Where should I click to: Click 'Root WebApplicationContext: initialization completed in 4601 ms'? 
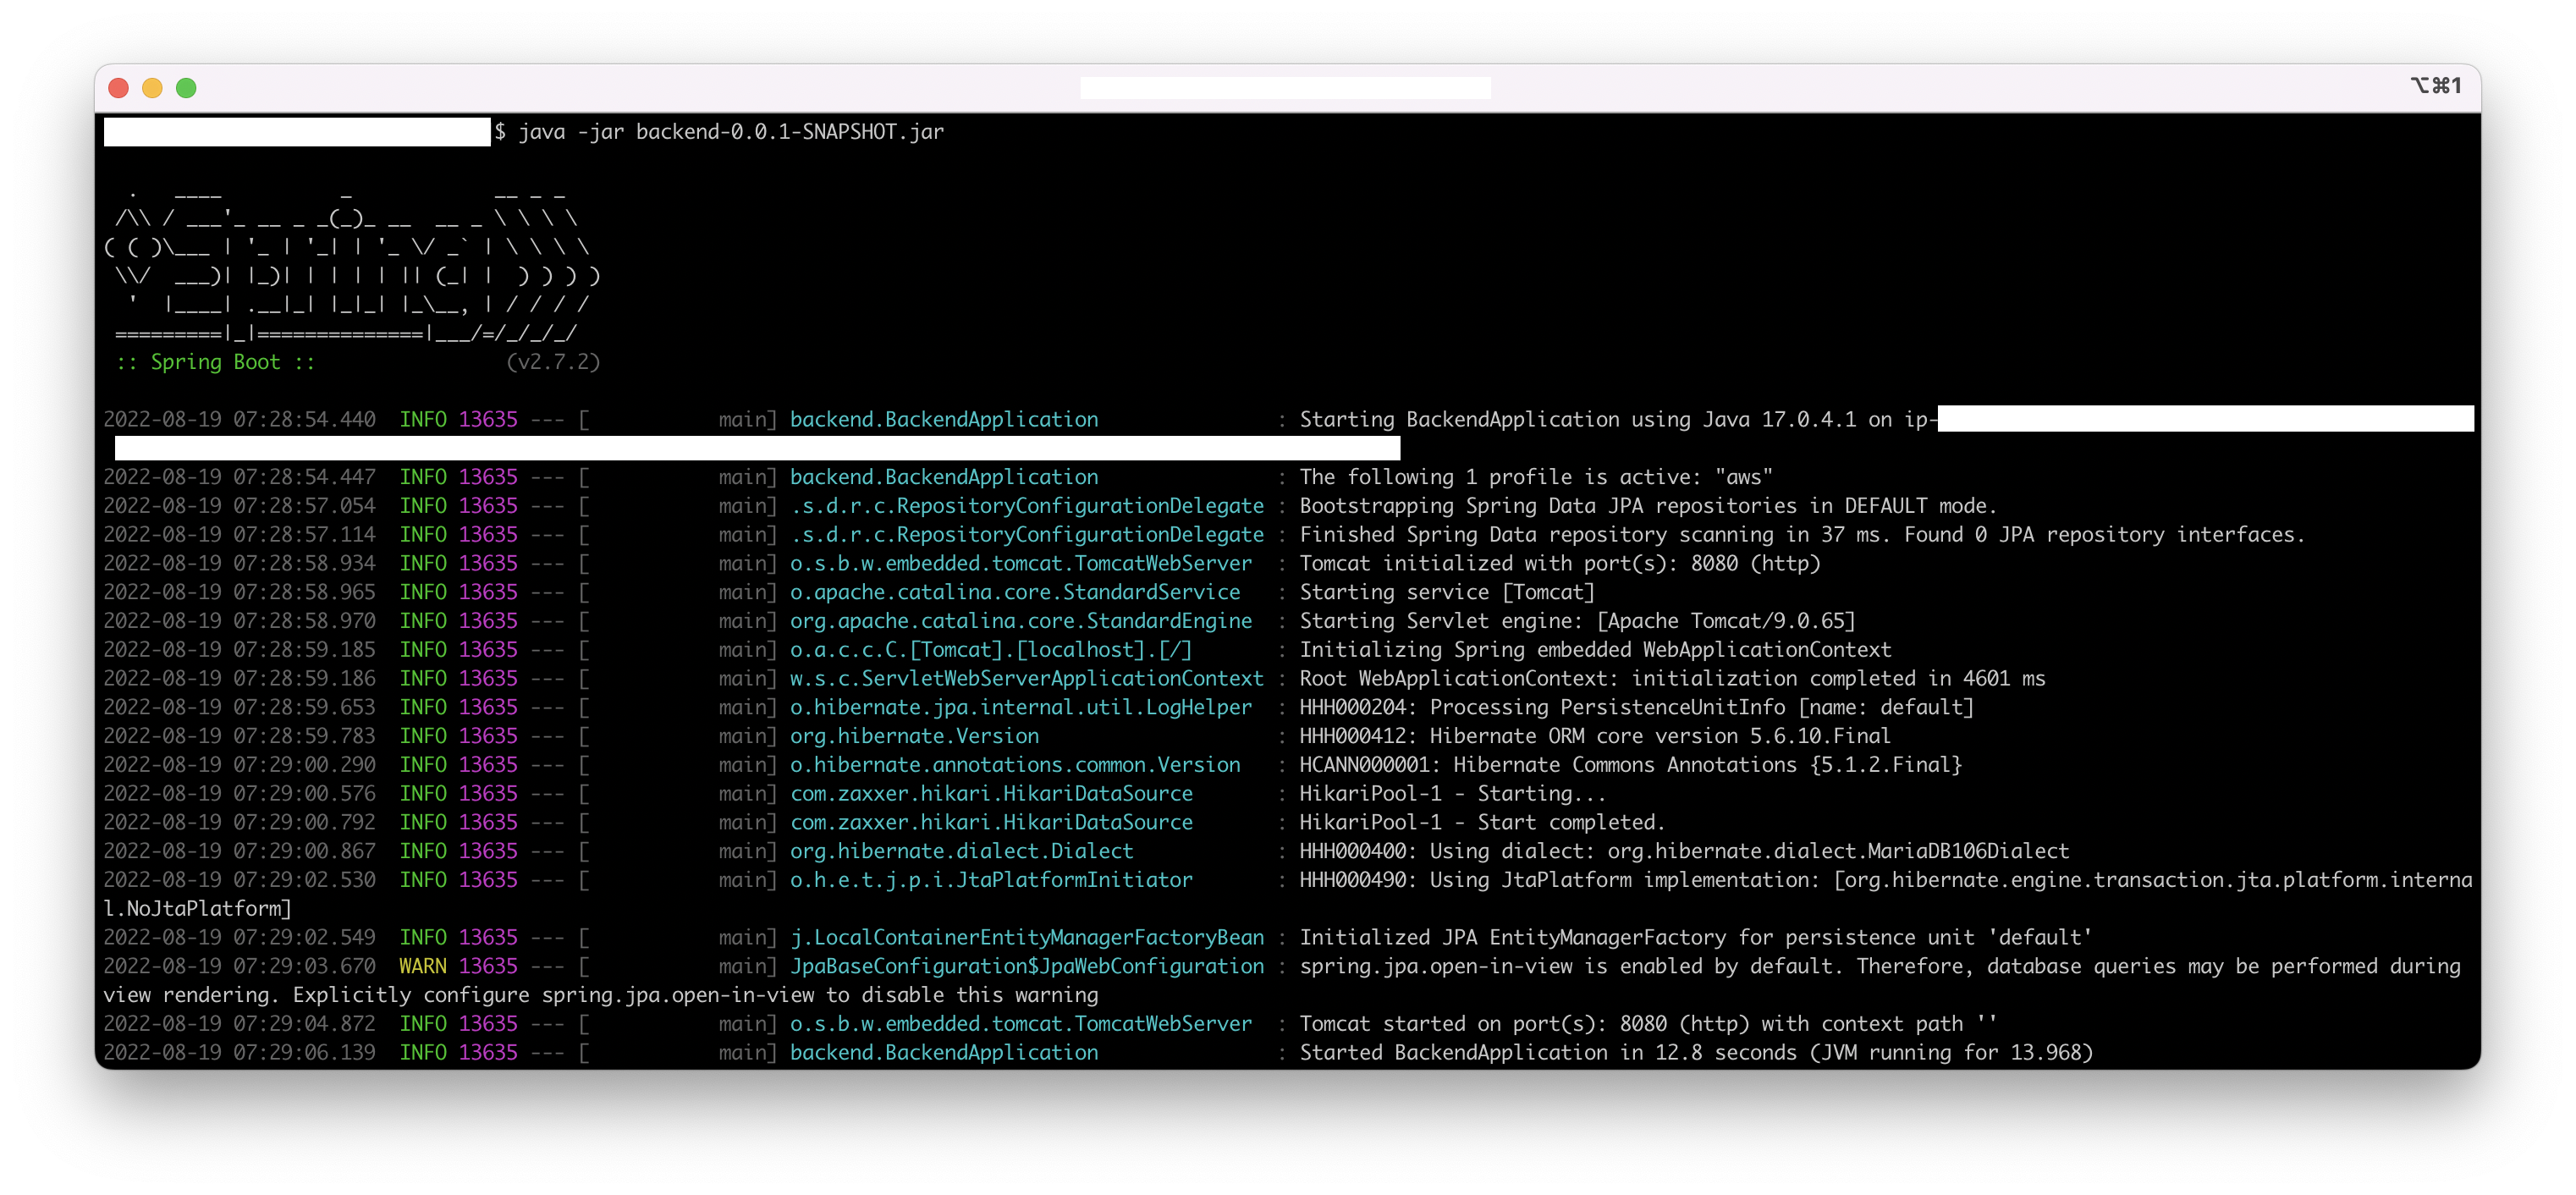[x=1672, y=679]
